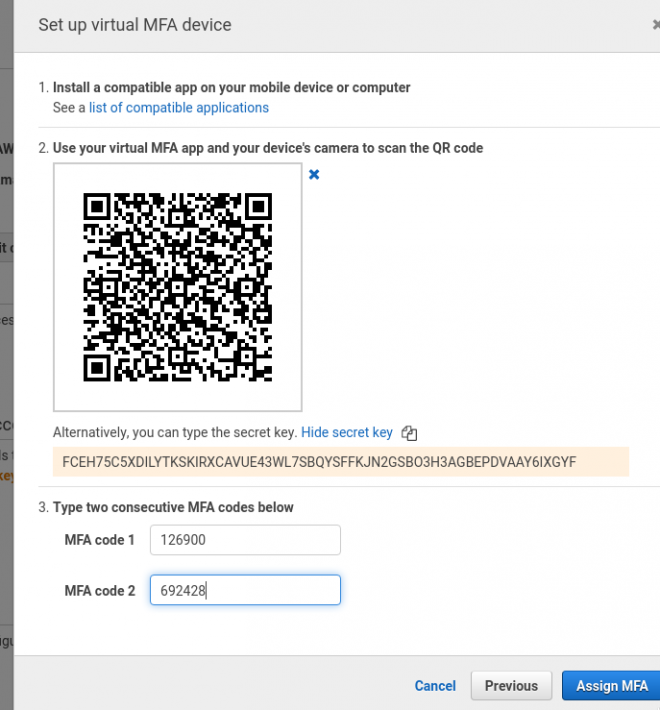Click the 'Install a compatible app' step heading
The width and height of the screenshot is (660, 710).
[x=231, y=88]
